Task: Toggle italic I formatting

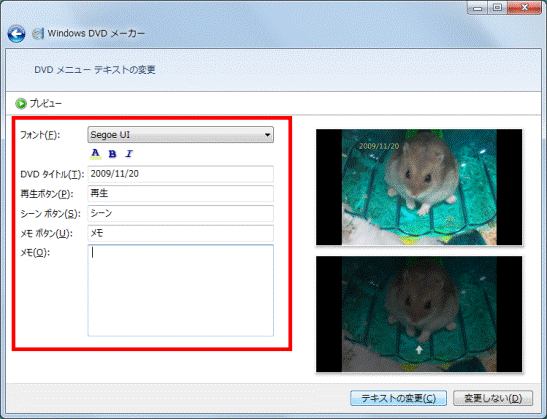Action: [129, 154]
